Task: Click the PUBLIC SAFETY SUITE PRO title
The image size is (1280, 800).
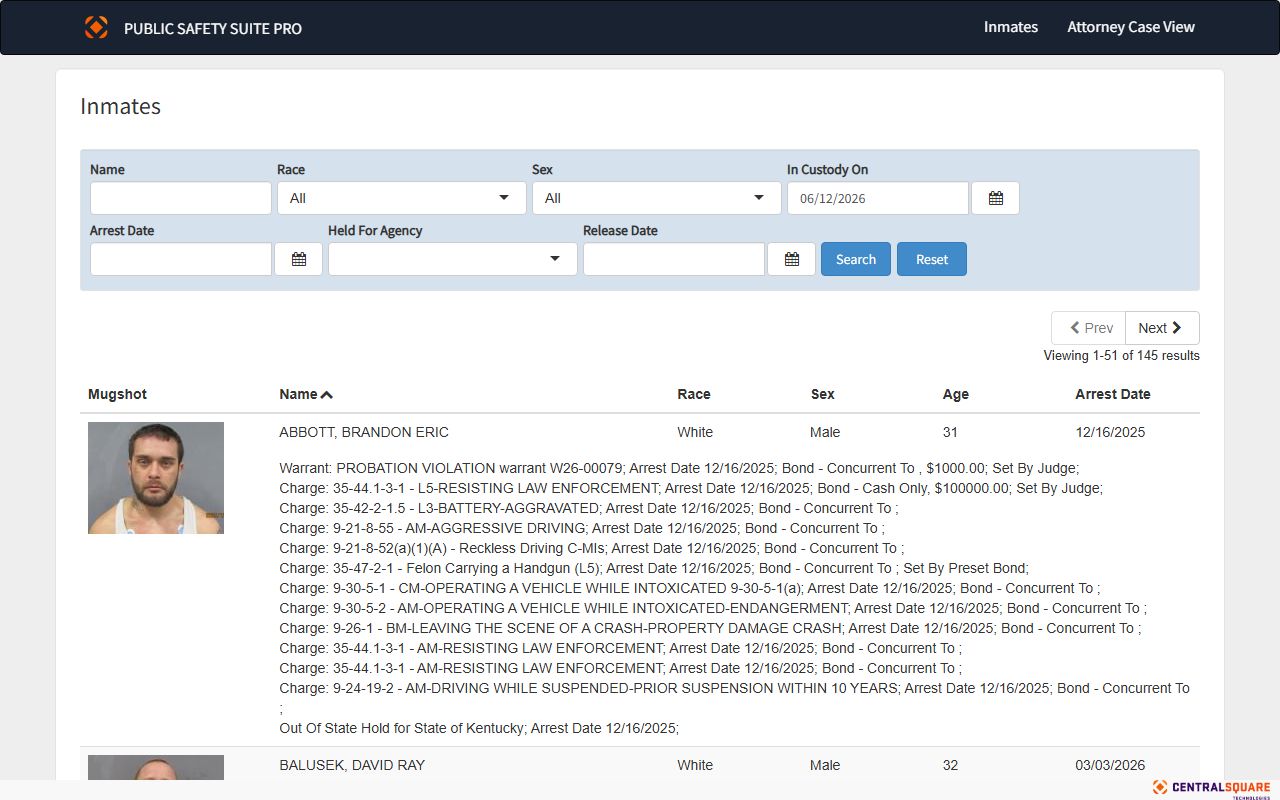Action: 213,28
